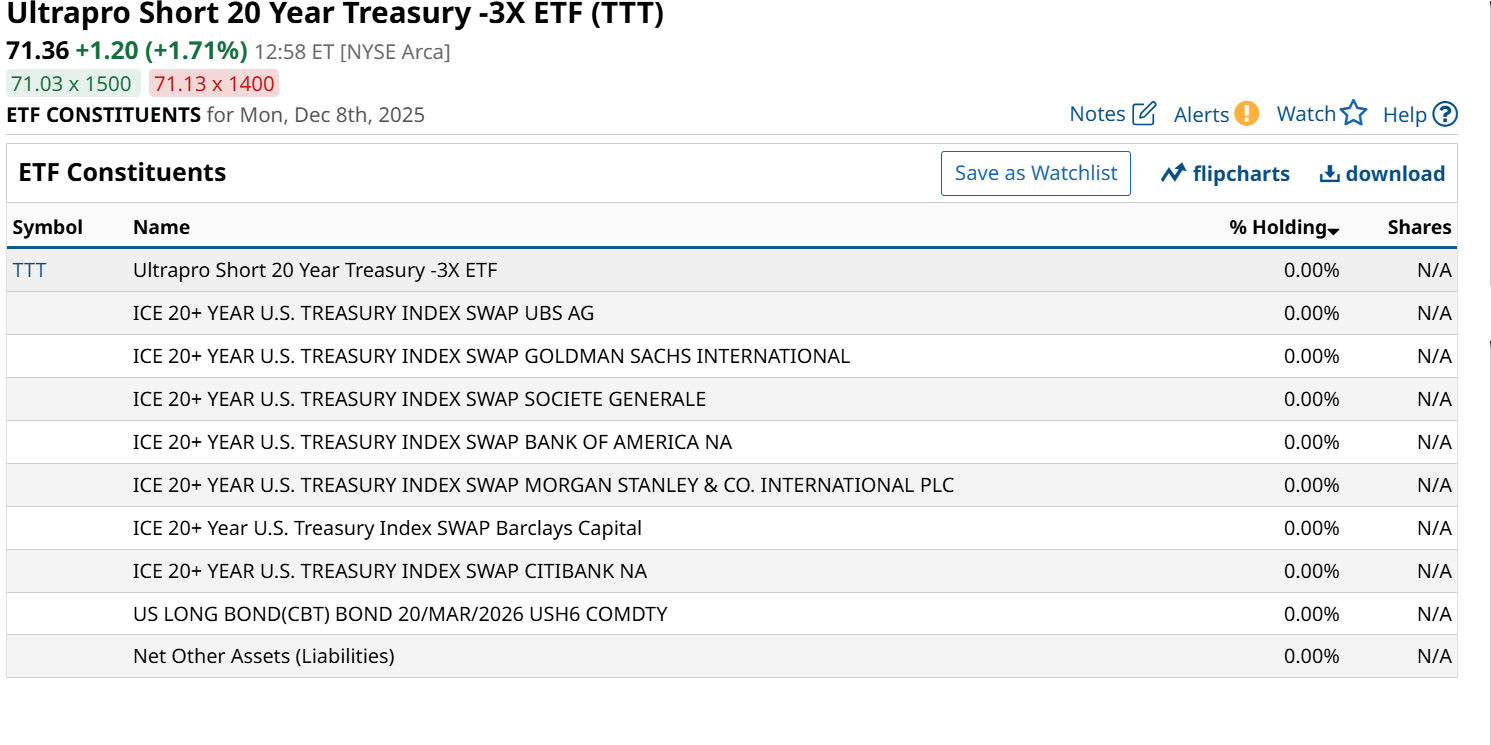Open the TTT symbol link
Viewport: 1491px width, 745px height.
[x=29, y=270]
